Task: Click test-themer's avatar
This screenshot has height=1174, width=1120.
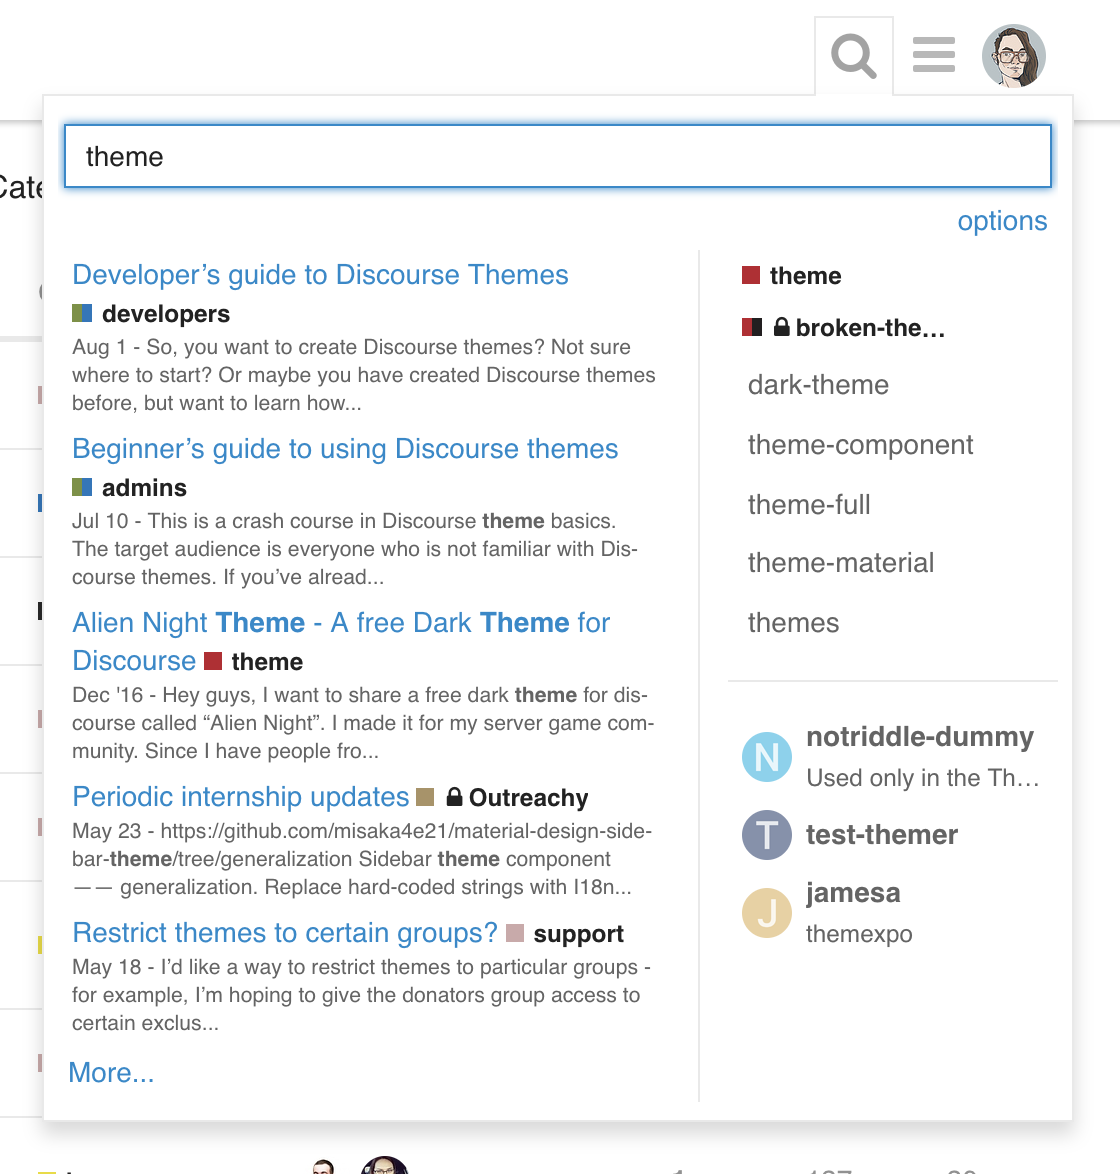Action: 766,835
